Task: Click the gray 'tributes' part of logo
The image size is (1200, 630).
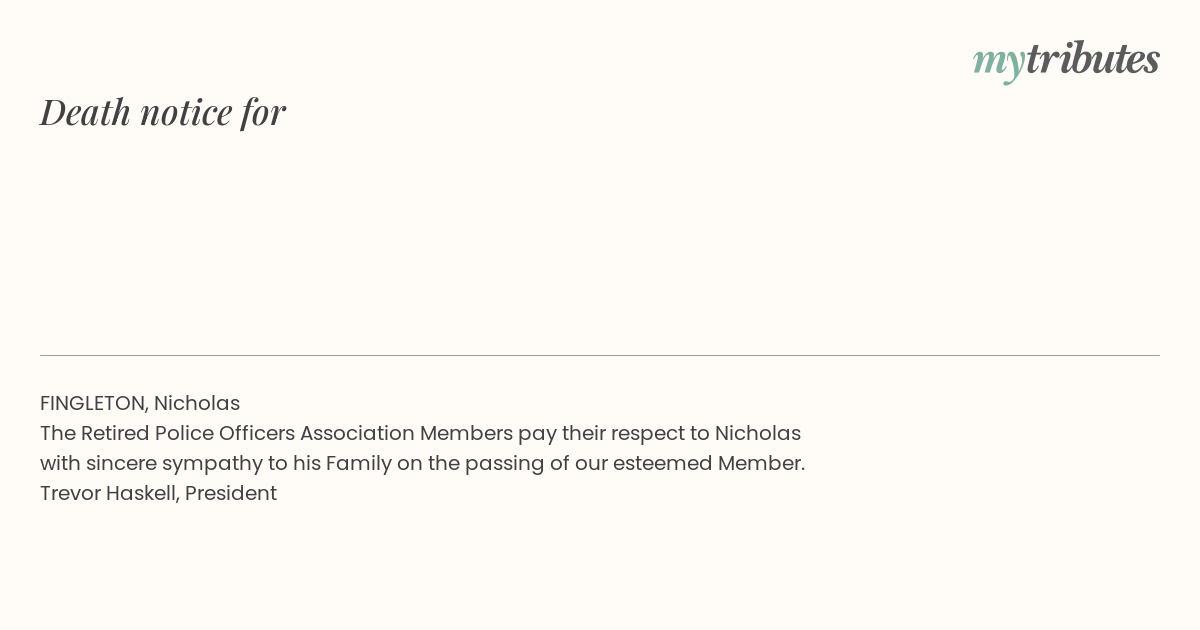Action: click(1093, 58)
